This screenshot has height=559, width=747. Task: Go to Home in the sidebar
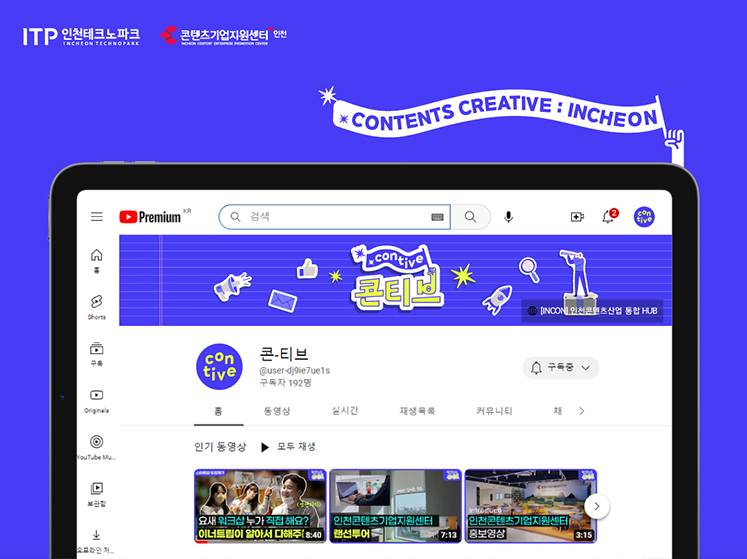click(97, 261)
